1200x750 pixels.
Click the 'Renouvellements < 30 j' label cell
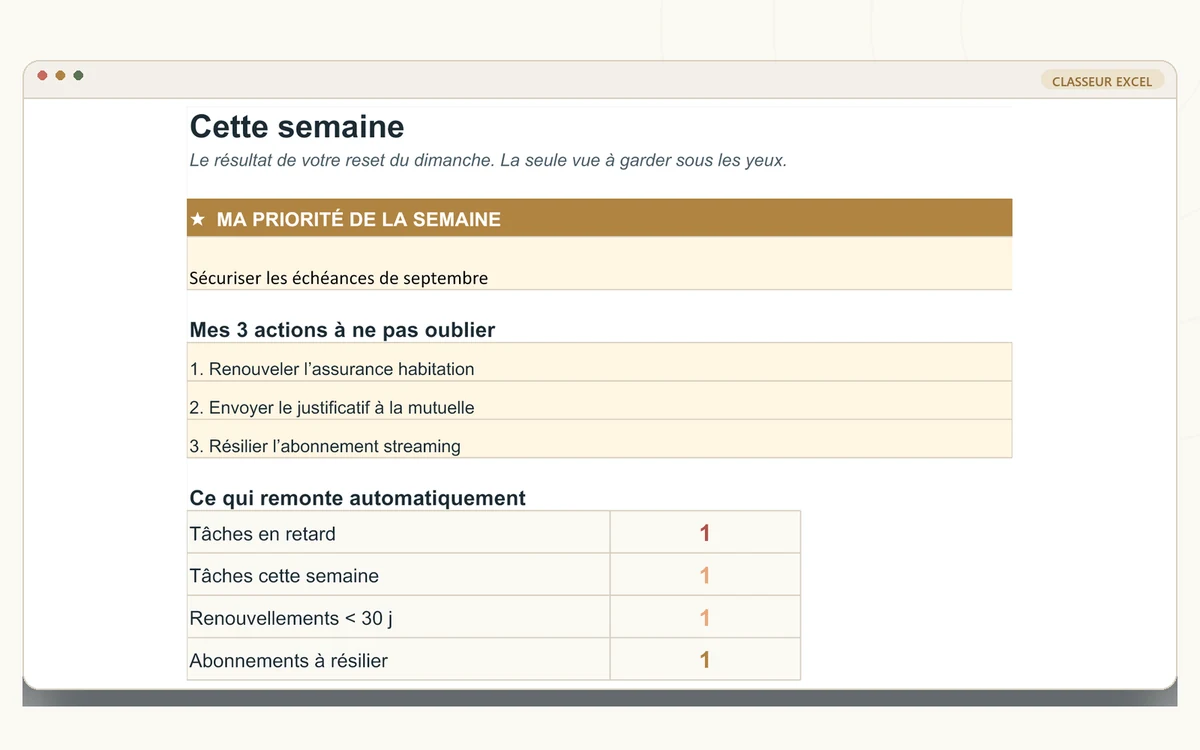[x=398, y=617]
